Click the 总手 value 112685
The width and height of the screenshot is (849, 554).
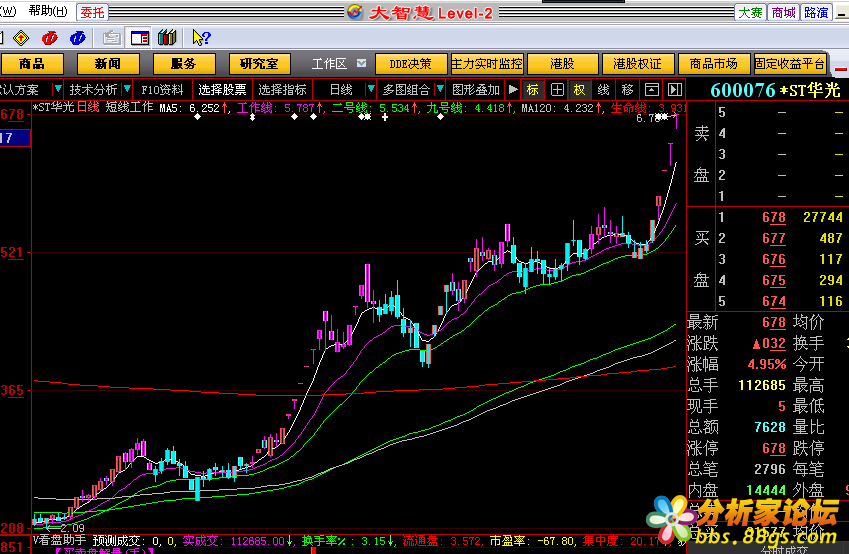(x=762, y=386)
